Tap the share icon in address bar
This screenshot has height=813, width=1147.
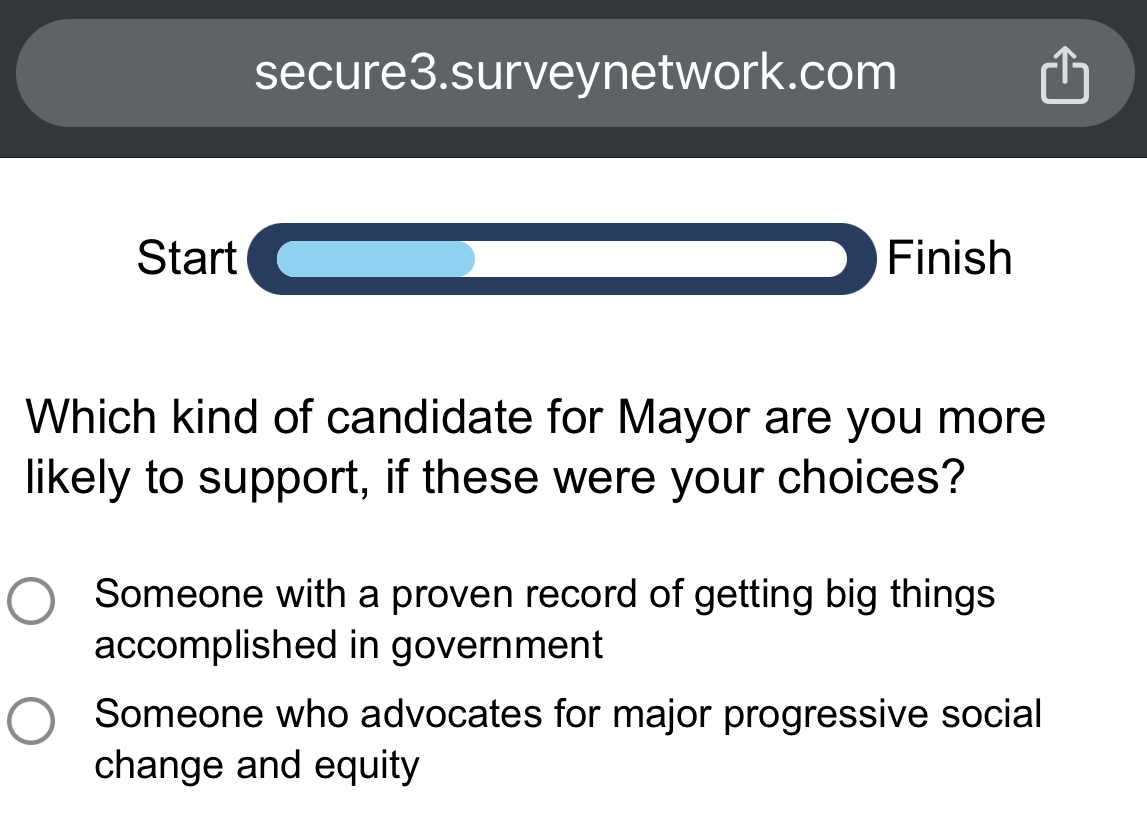click(1064, 75)
